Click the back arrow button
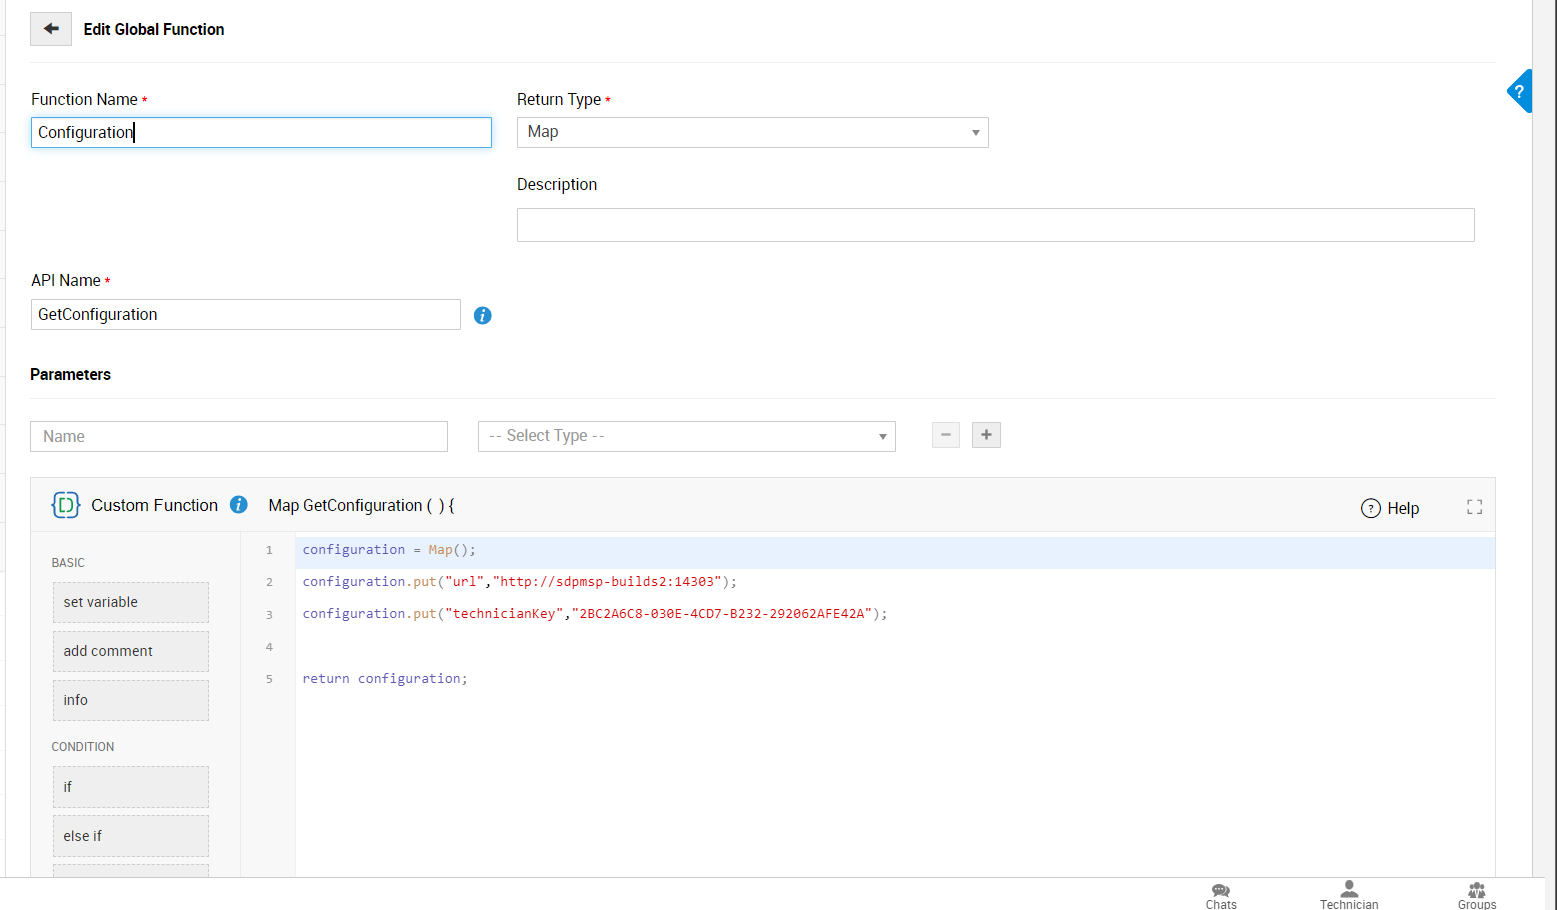The image size is (1557, 910). 51,29
